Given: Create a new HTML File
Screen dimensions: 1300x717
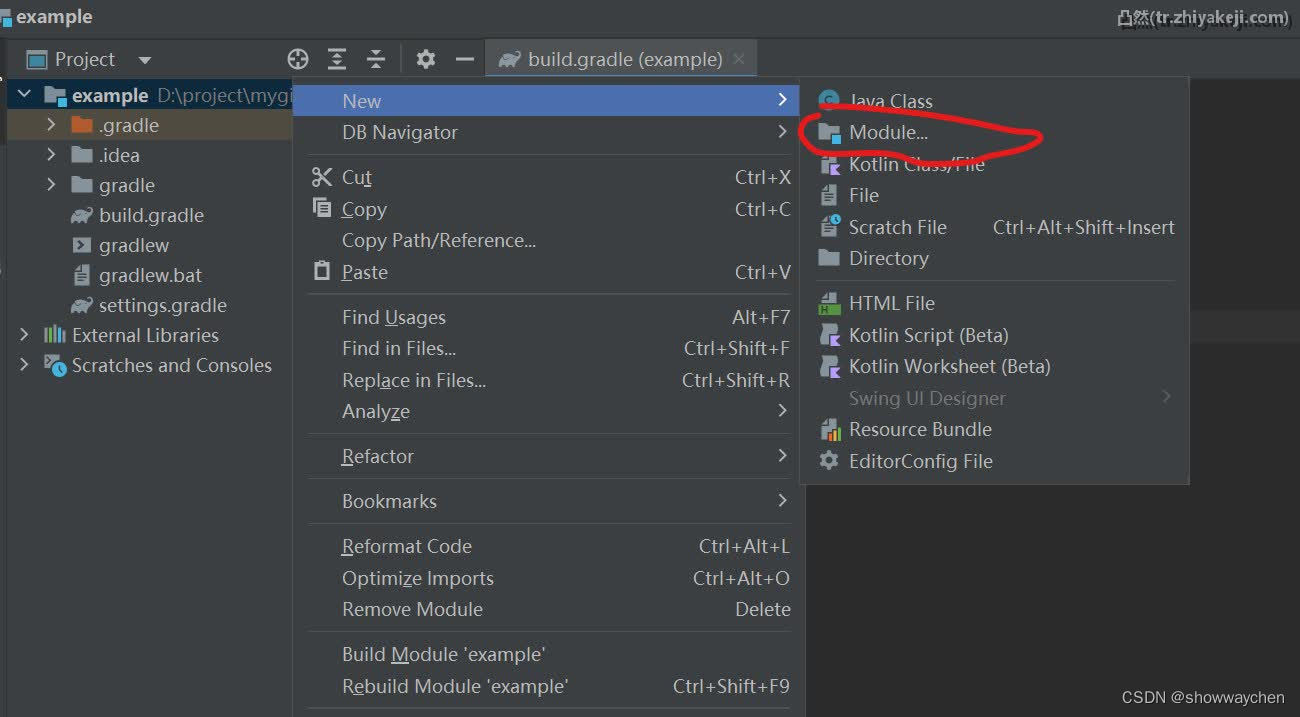Looking at the screenshot, I should (x=995, y=303).
